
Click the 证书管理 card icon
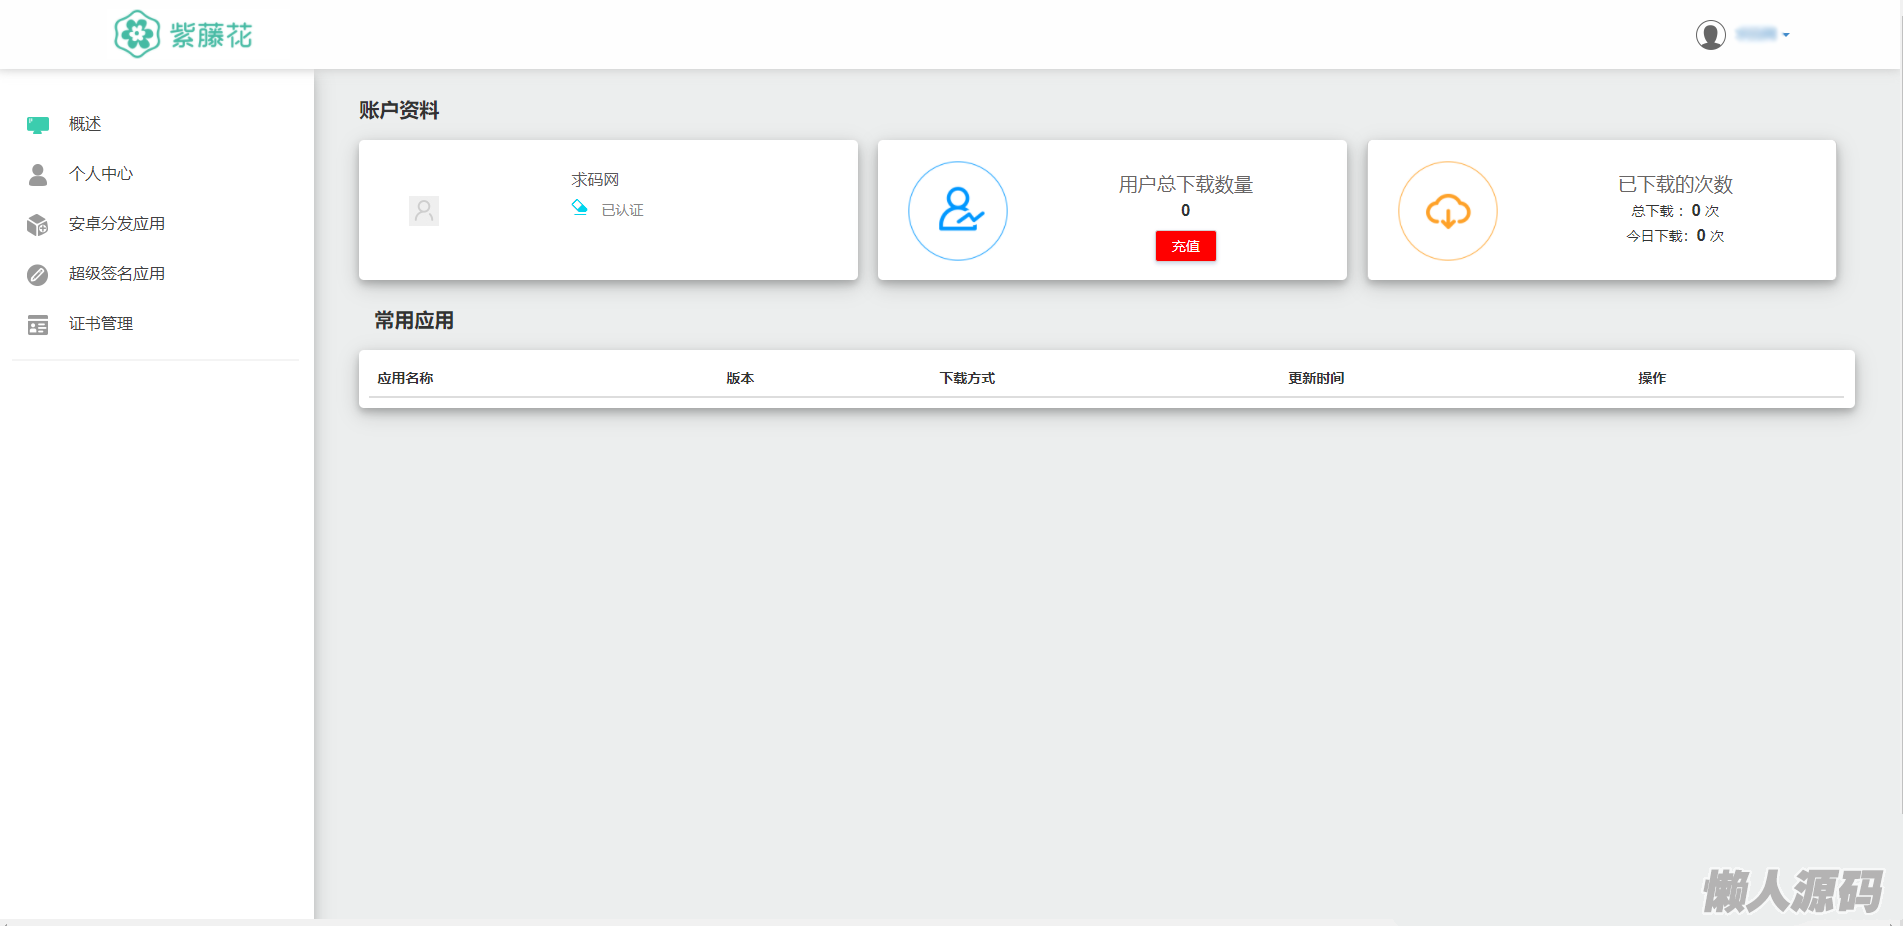(38, 325)
